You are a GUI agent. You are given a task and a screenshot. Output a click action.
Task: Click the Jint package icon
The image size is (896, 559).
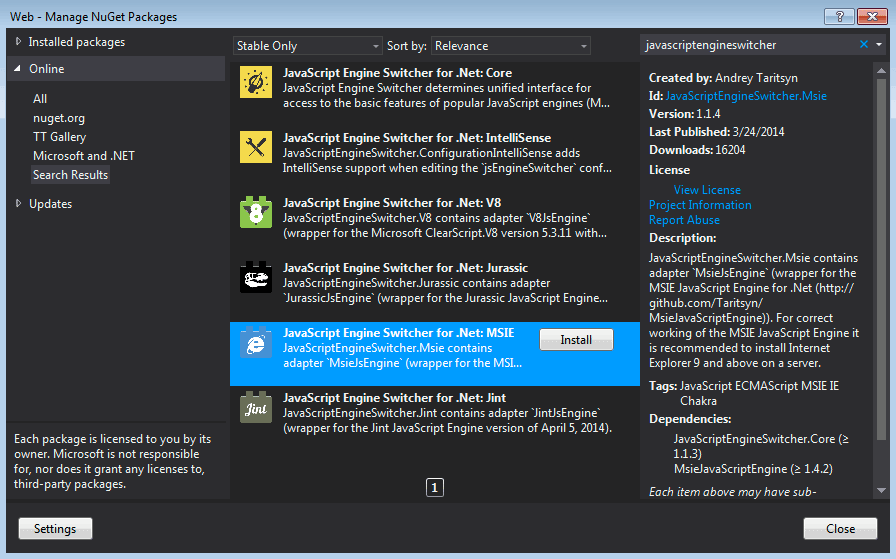(255, 407)
